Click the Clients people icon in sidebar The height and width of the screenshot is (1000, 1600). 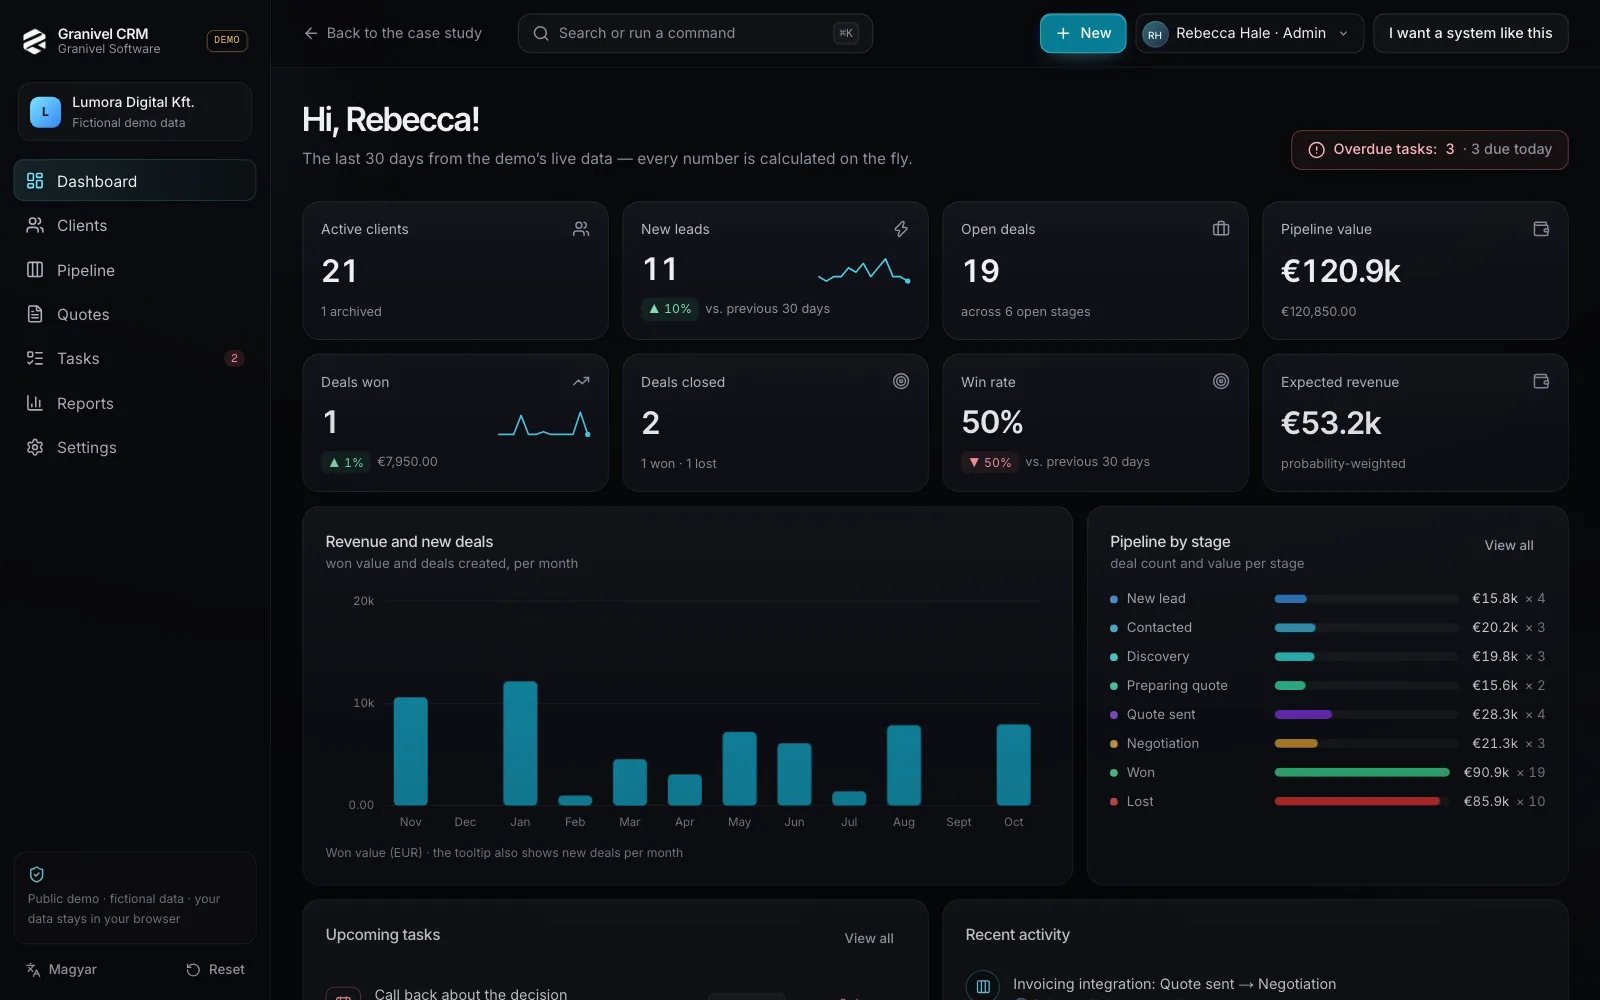coord(35,225)
